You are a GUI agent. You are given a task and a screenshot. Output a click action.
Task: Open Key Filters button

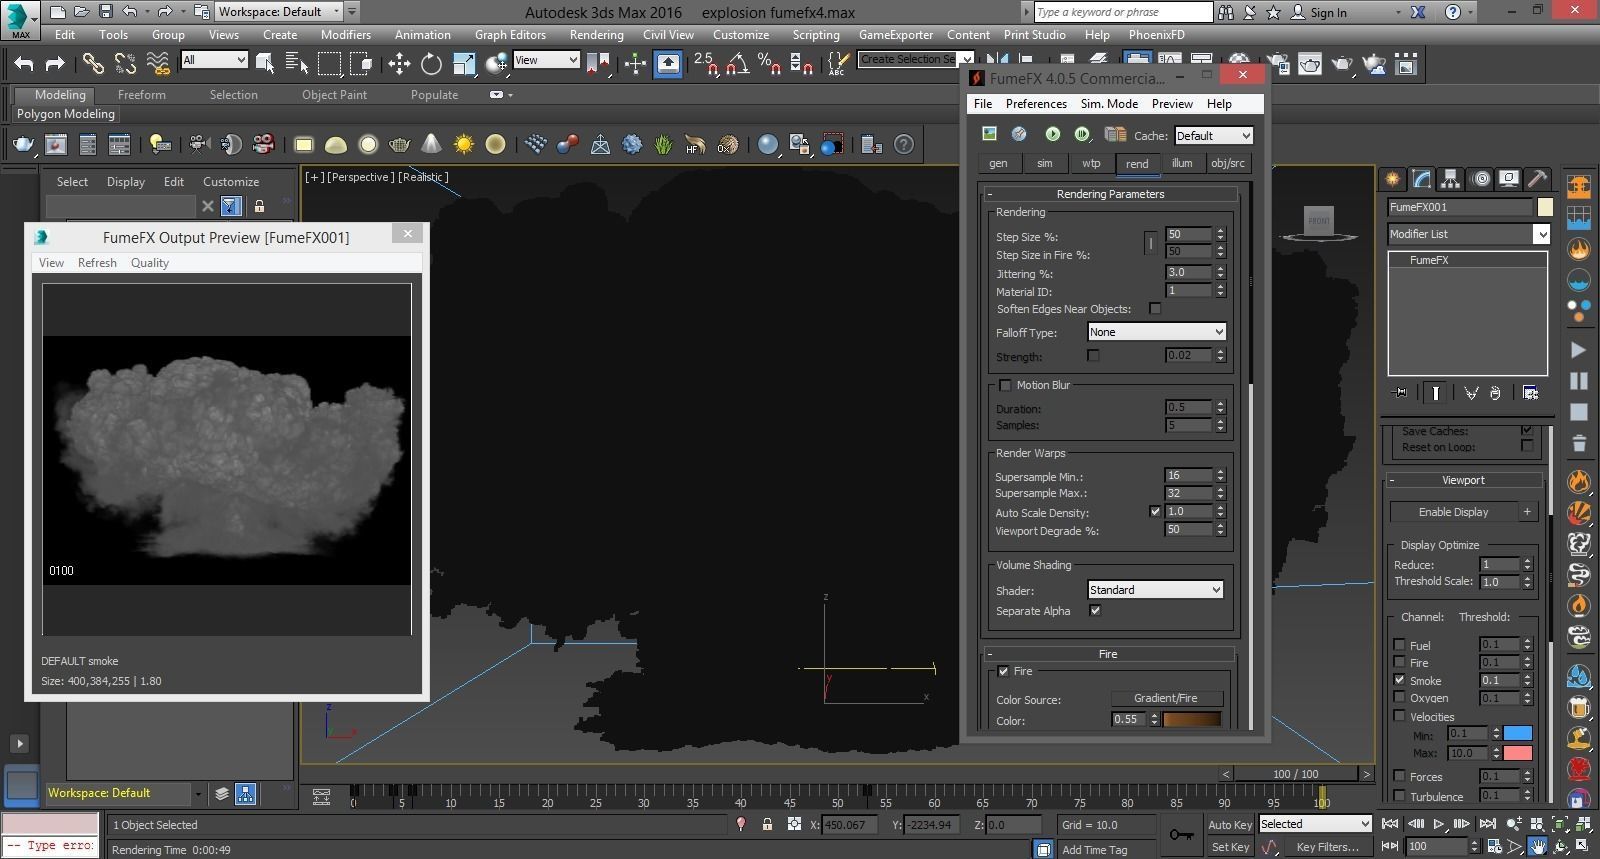pos(1327,847)
